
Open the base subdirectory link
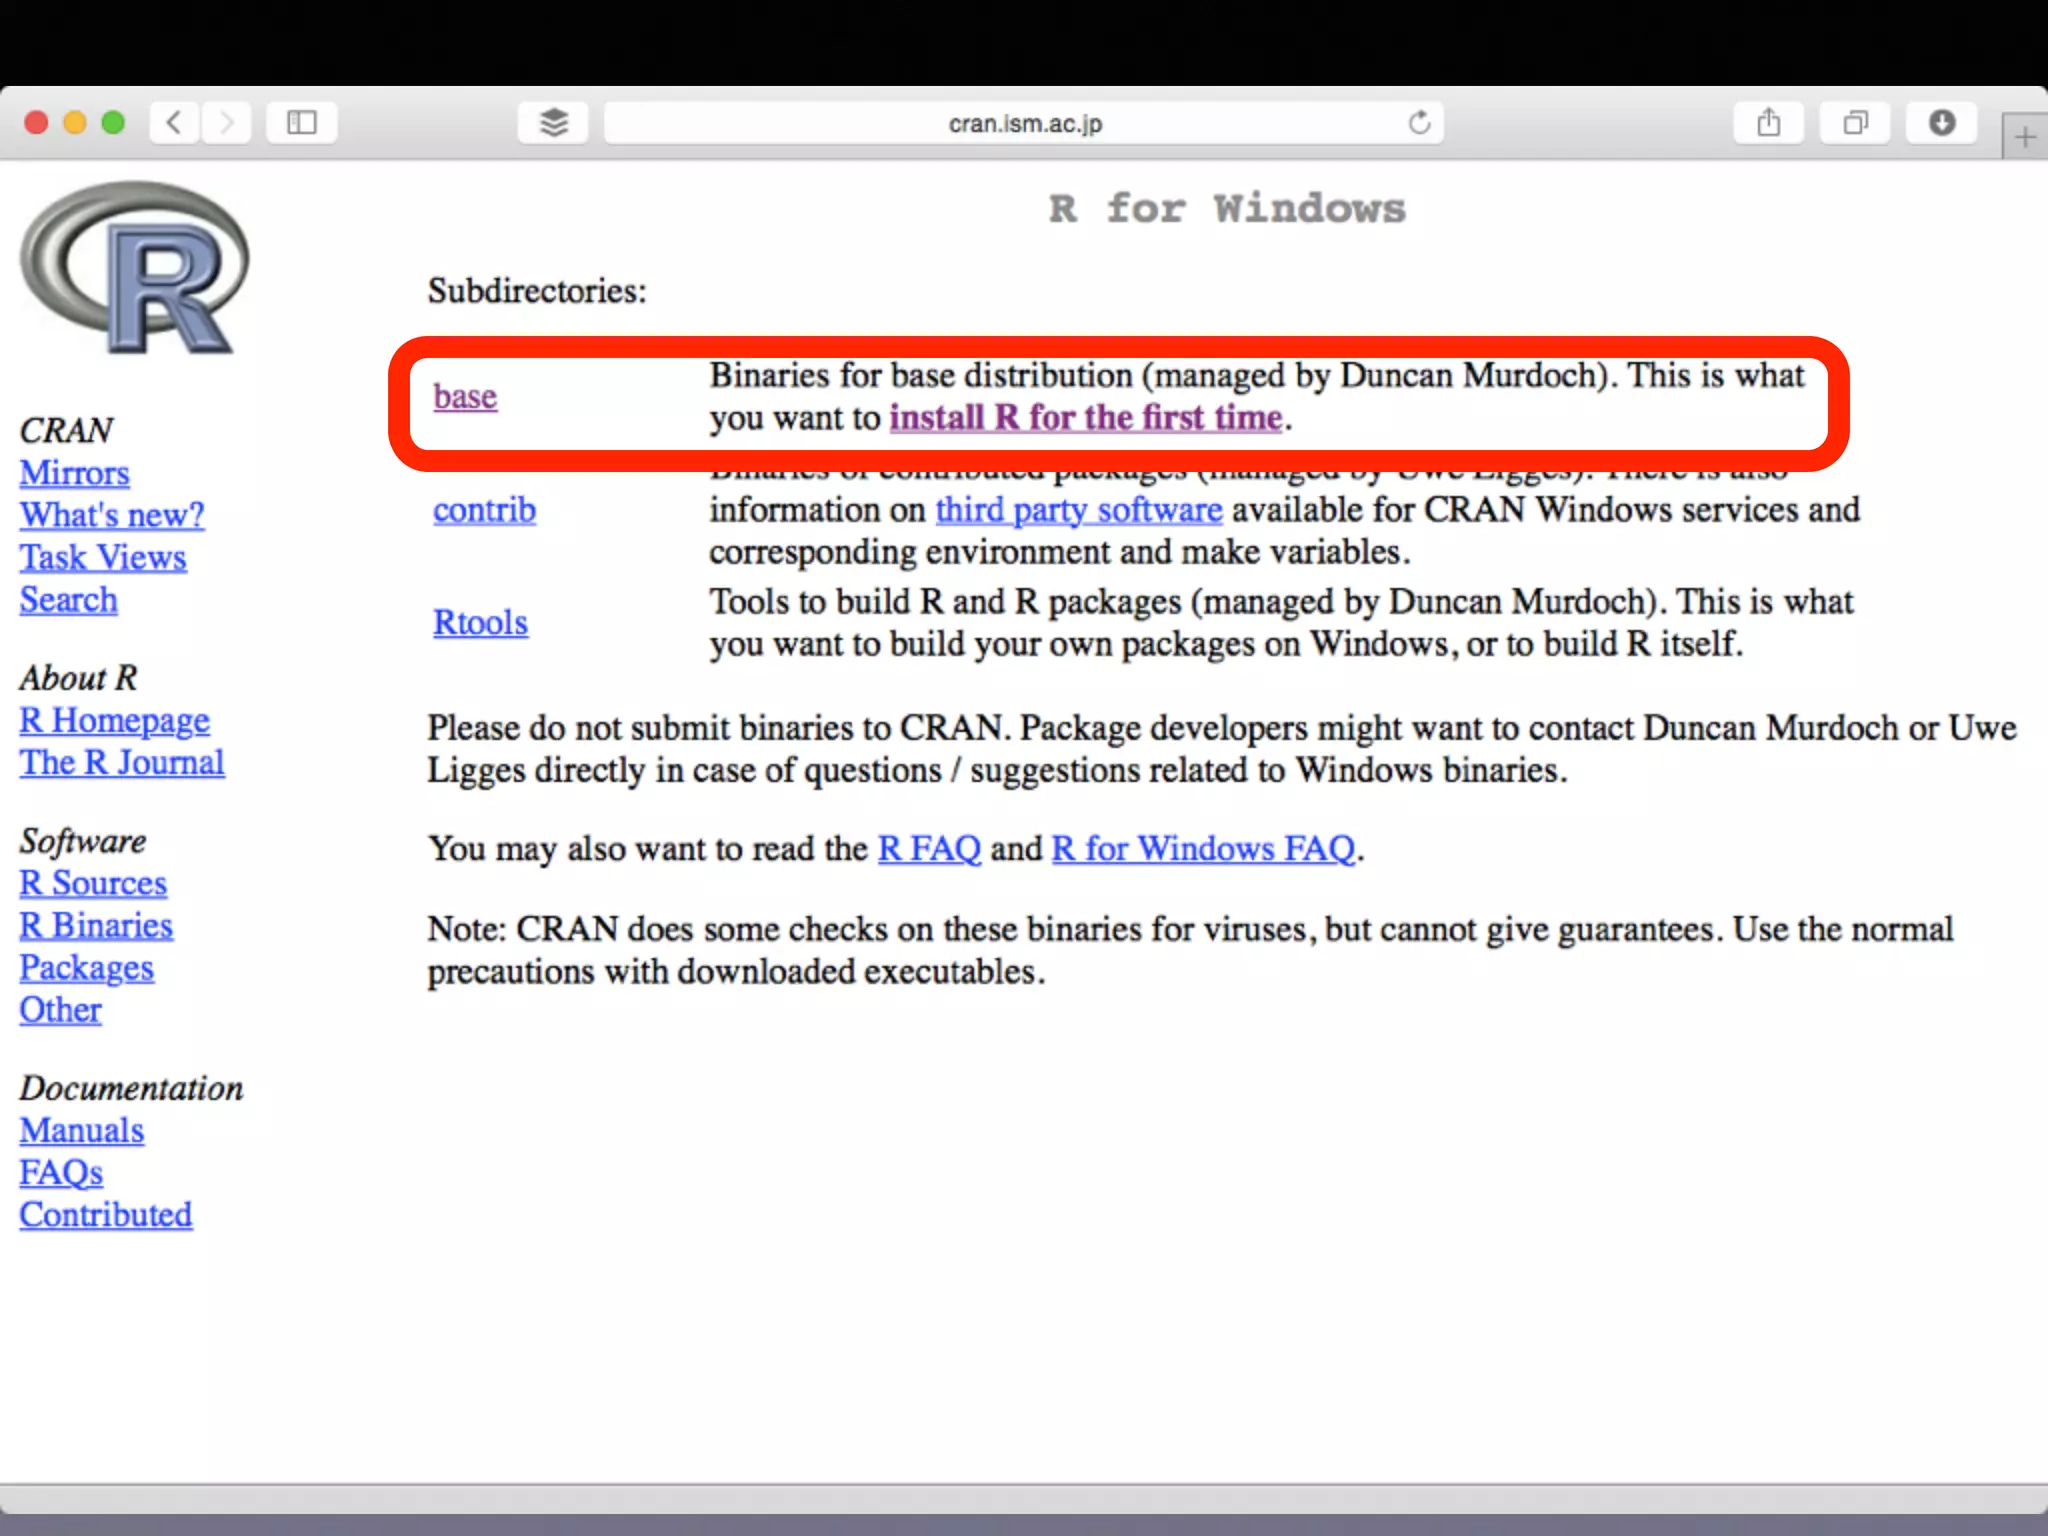tap(465, 397)
